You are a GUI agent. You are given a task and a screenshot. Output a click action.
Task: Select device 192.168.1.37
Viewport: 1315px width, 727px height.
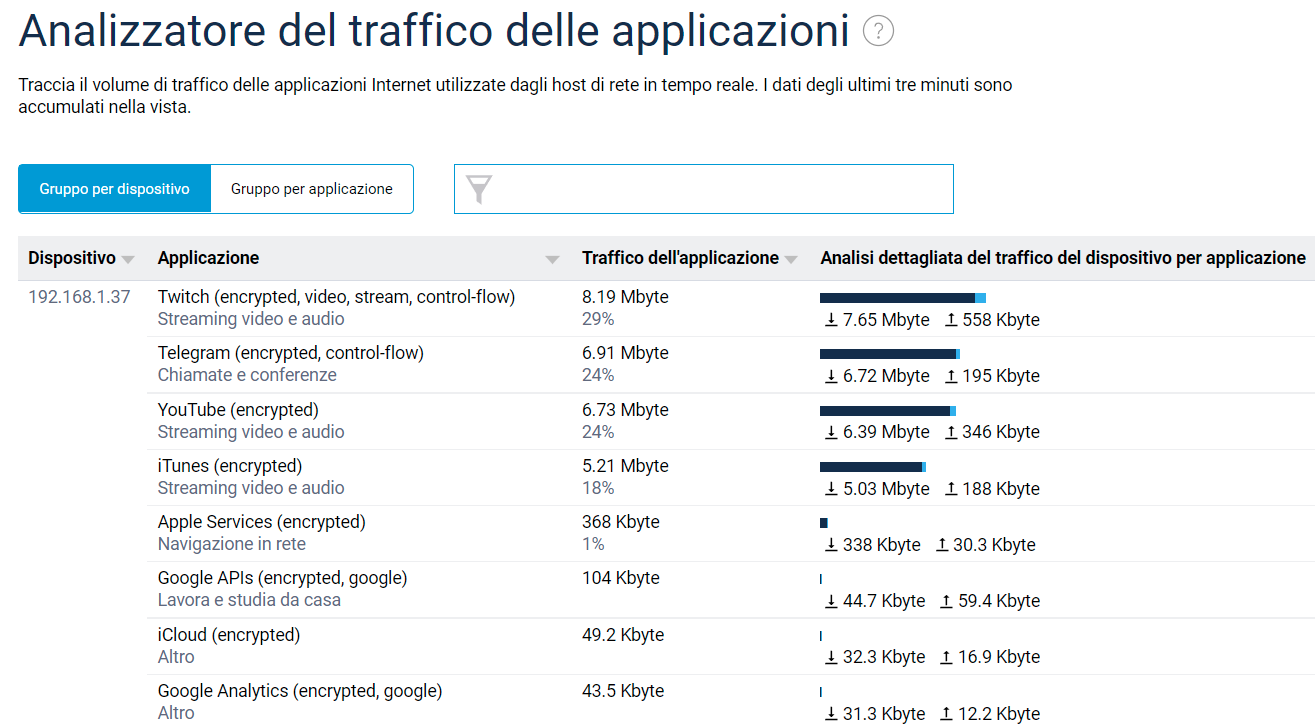[x=79, y=297]
